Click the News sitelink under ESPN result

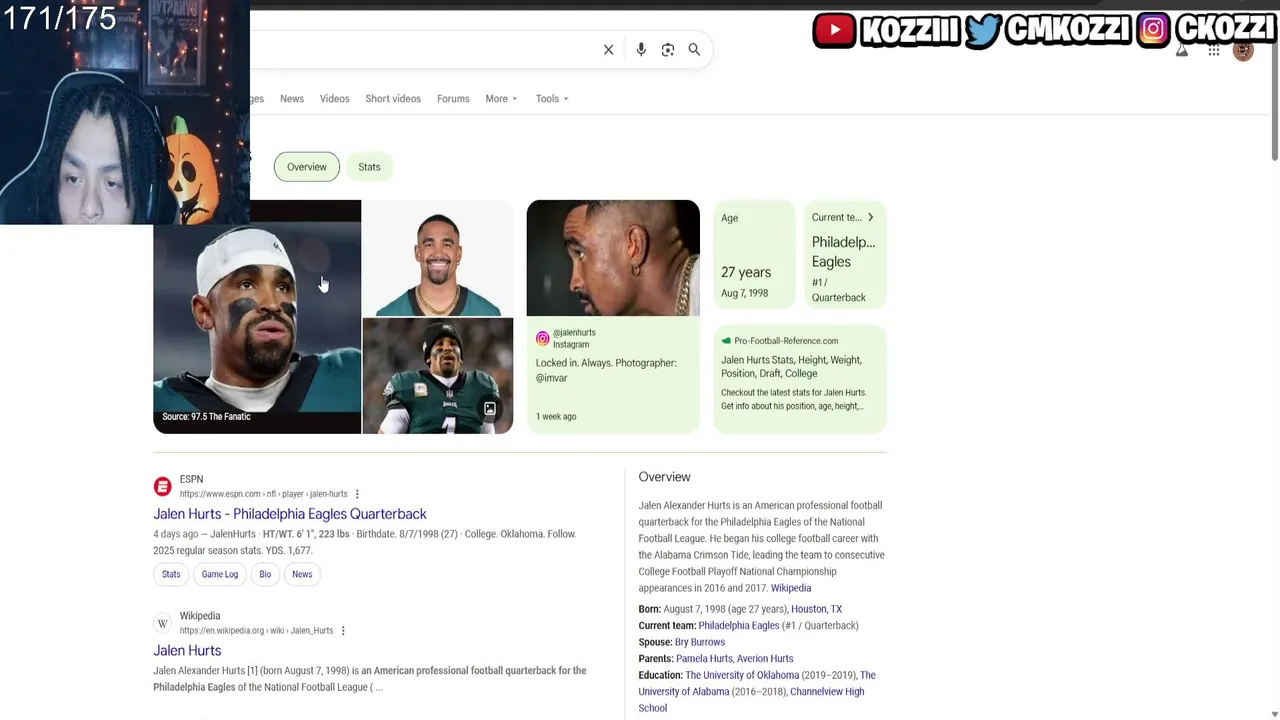(x=302, y=574)
